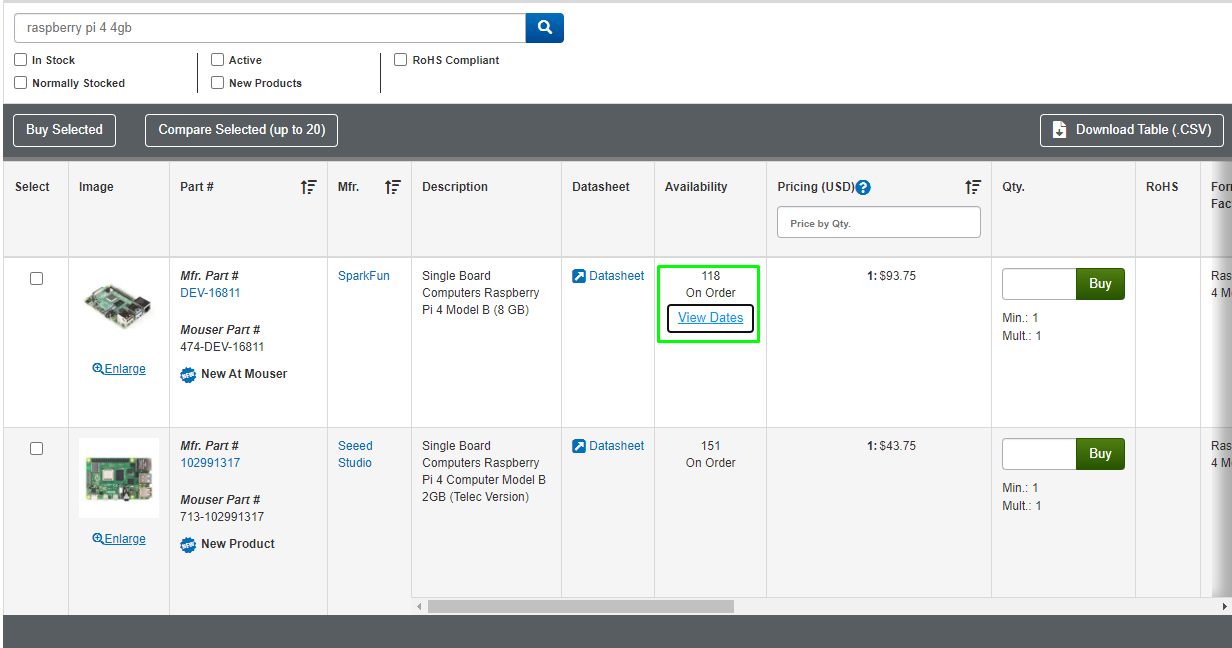Click the Buy Selected button
The height and width of the screenshot is (648, 1232).
pos(64,130)
